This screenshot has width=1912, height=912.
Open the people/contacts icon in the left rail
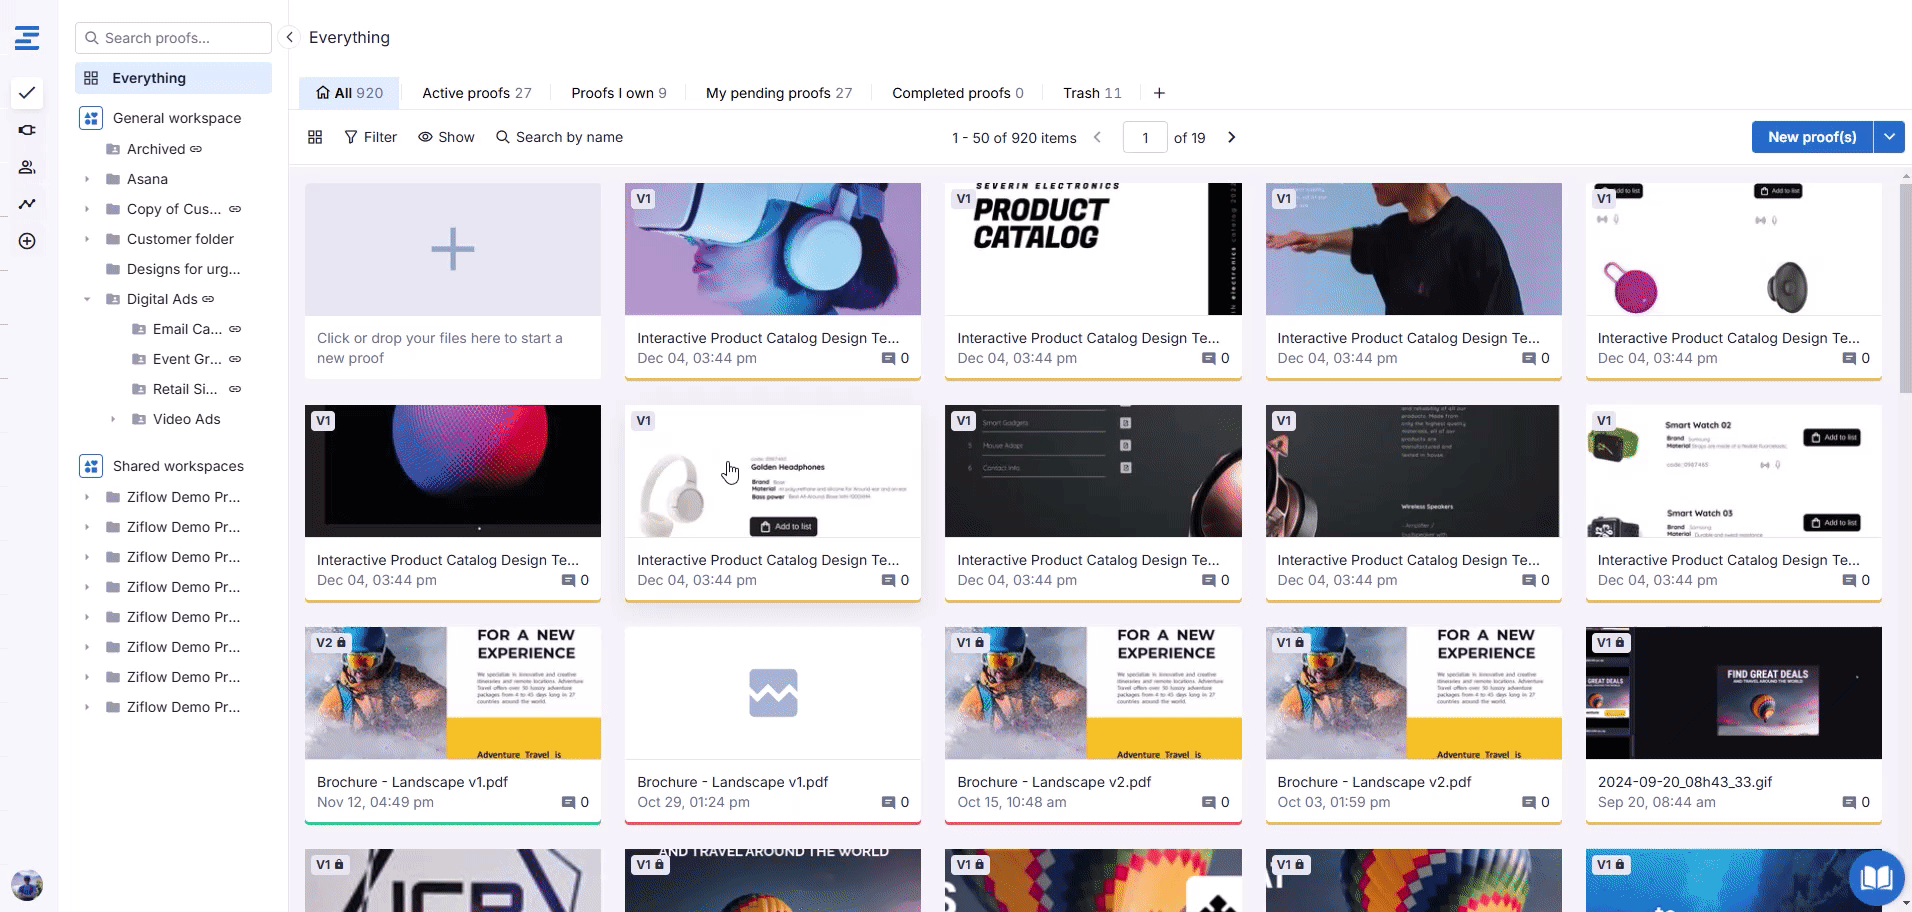coord(27,167)
